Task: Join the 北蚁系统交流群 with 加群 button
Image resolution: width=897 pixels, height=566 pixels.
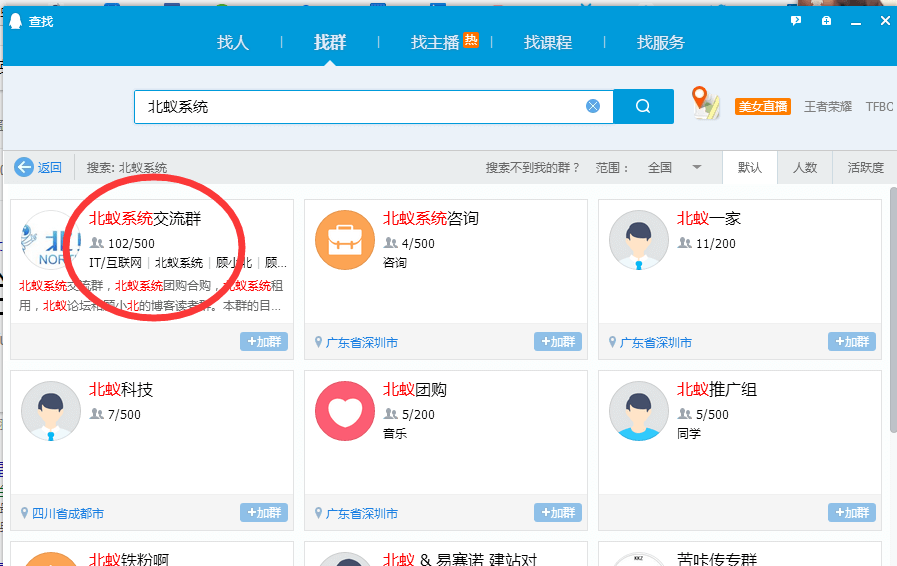Action: [x=263, y=342]
